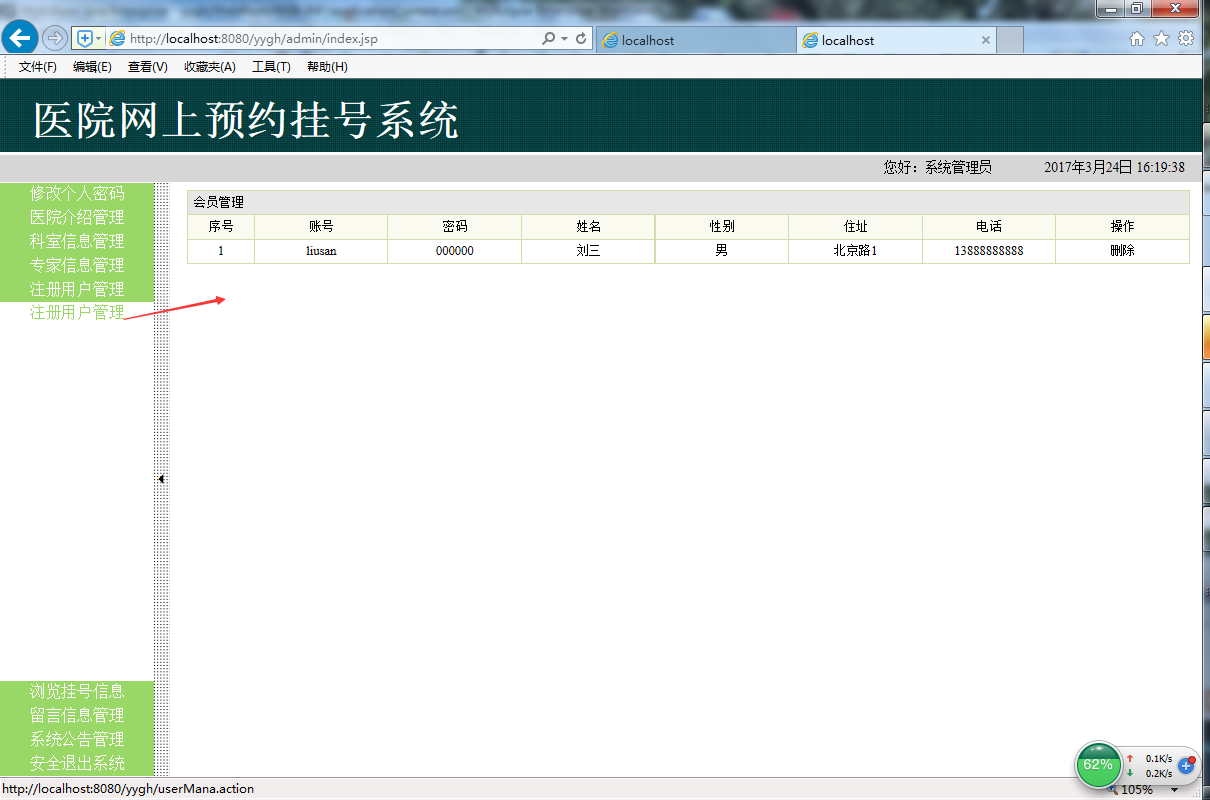Open the 文件(F) menu
Viewport: 1210px width, 800px height.
[x=38, y=67]
